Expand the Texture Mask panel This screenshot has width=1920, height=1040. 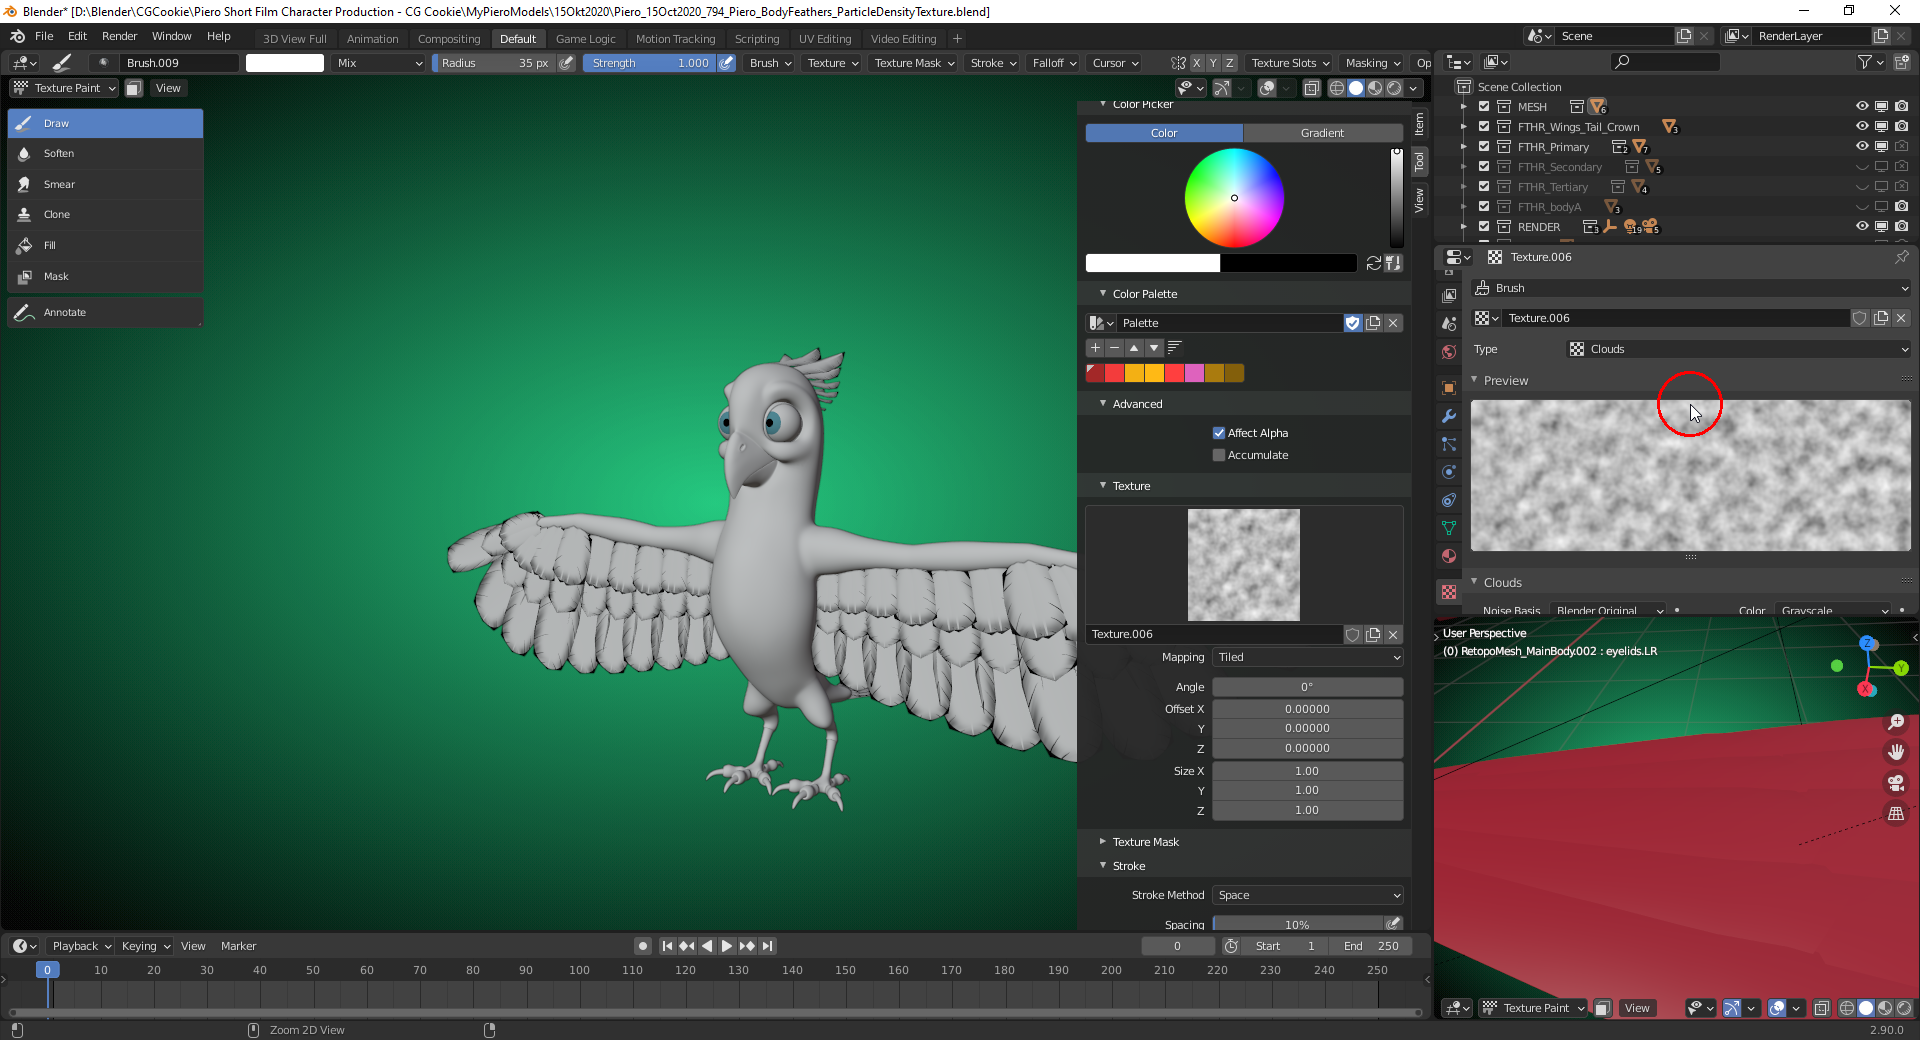[1145, 842]
